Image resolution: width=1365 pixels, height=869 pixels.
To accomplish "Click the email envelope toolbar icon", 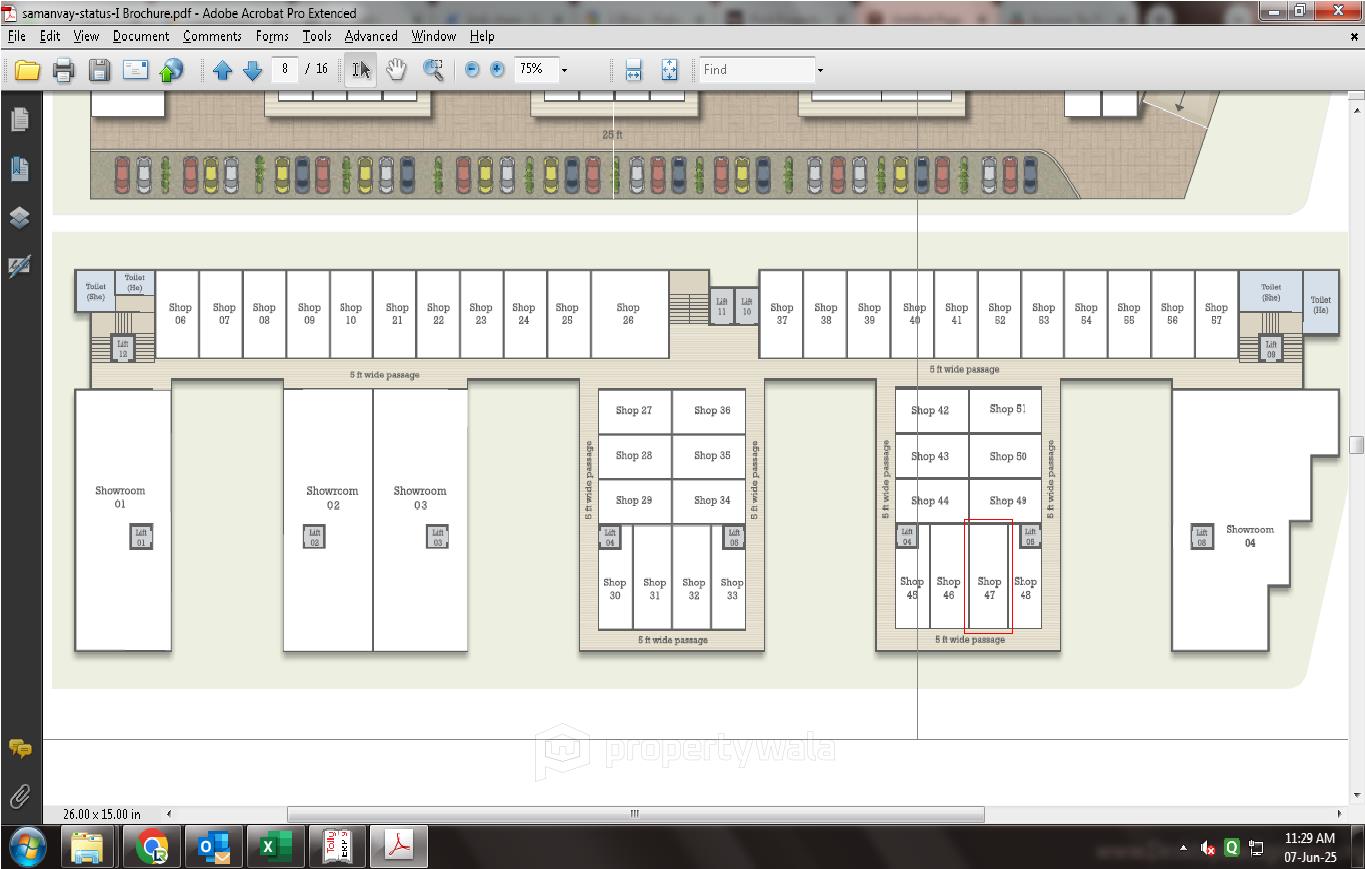I will (x=135, y=70).
